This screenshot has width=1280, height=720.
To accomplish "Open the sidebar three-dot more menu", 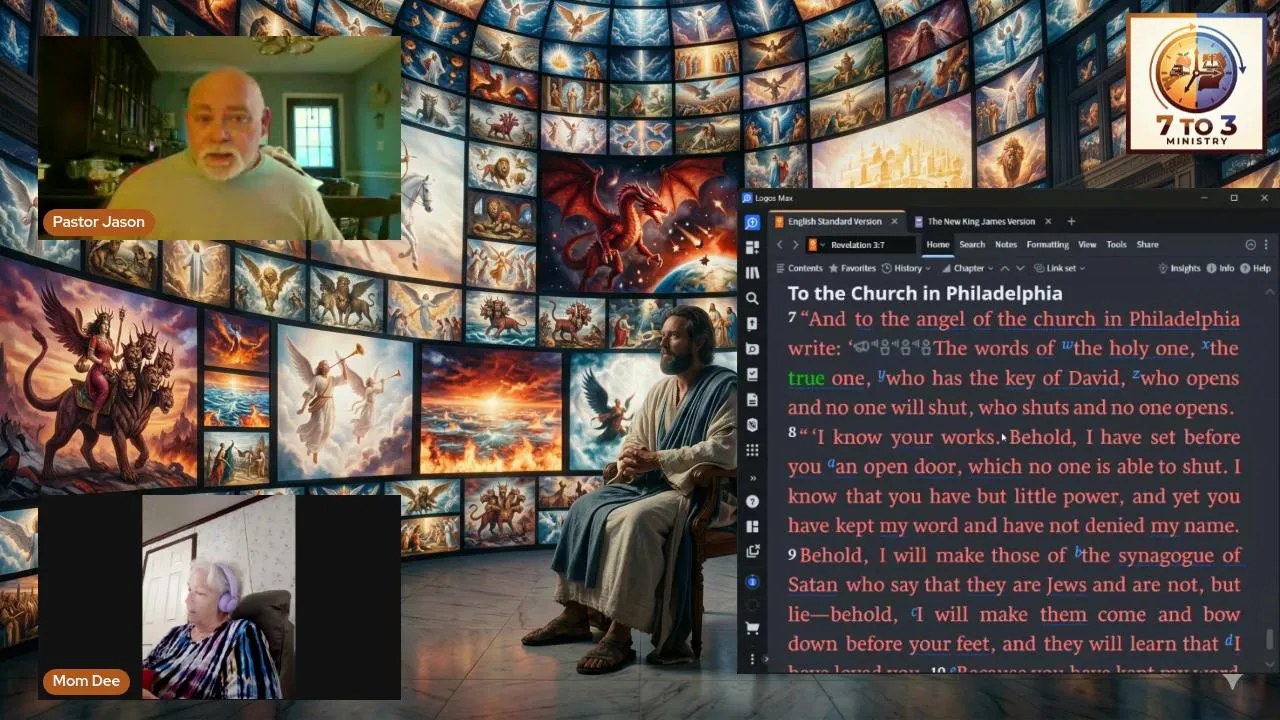I will pos(752,659).
